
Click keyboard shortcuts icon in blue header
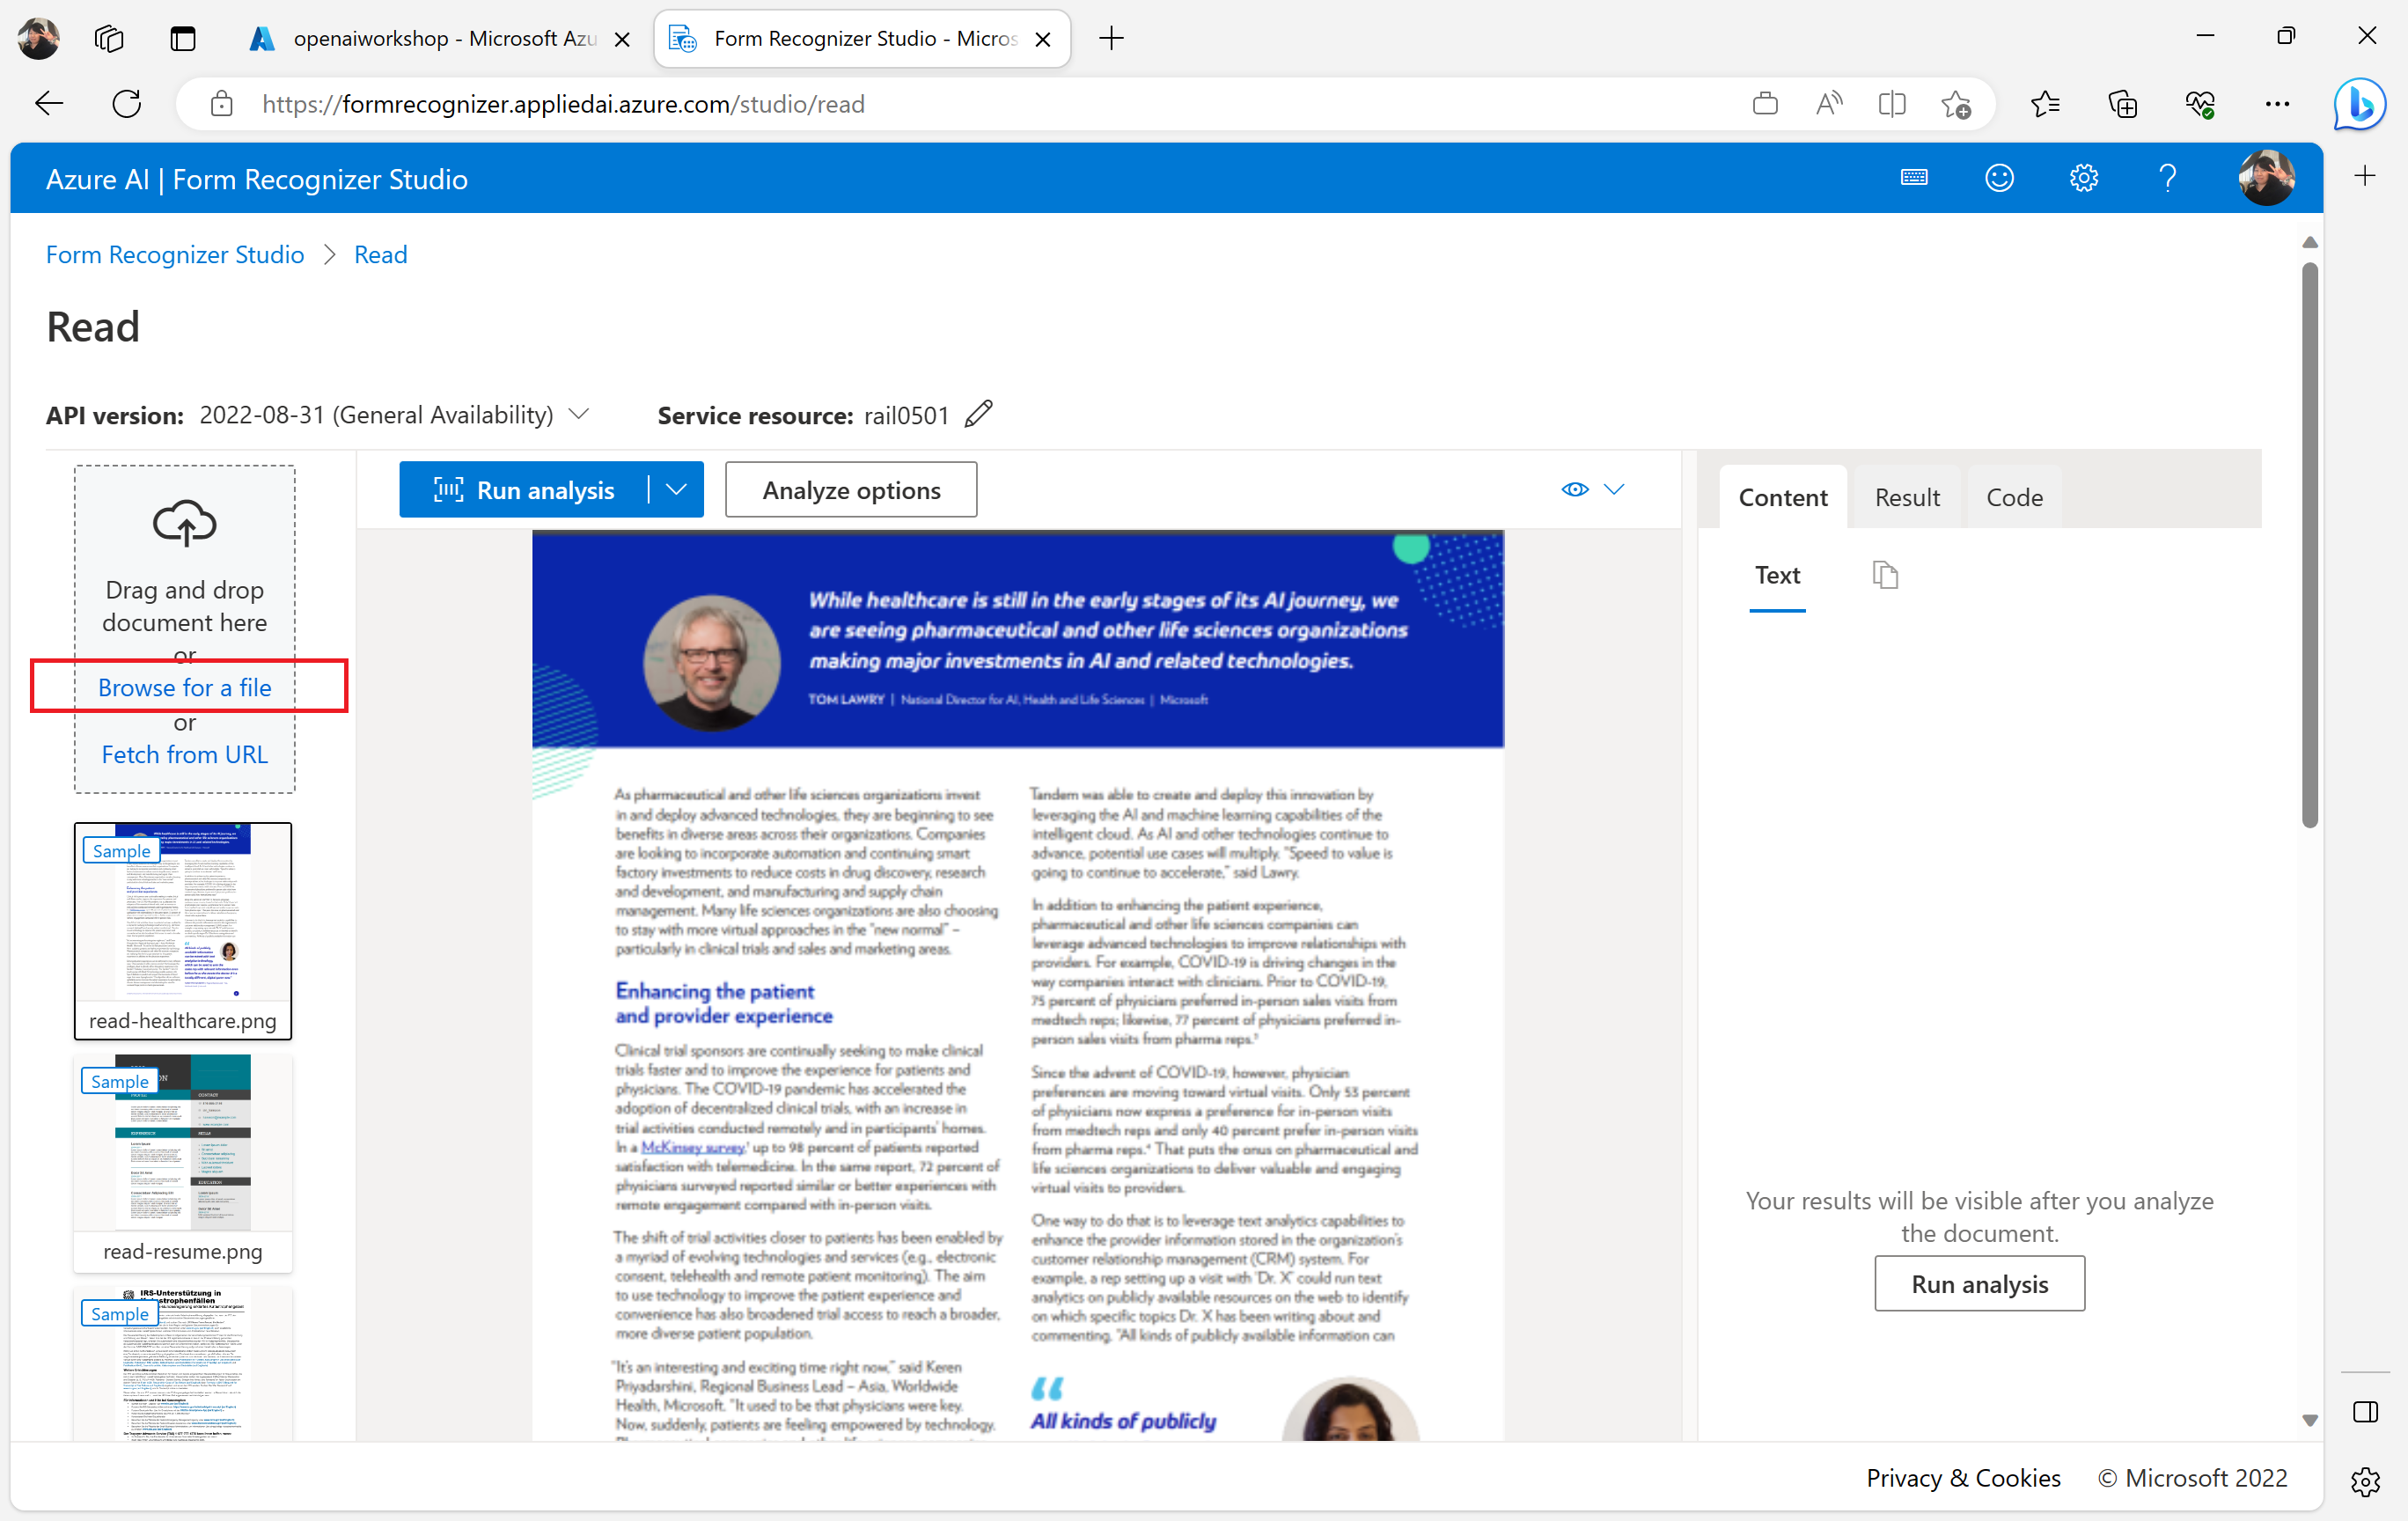pos(1913,179)
